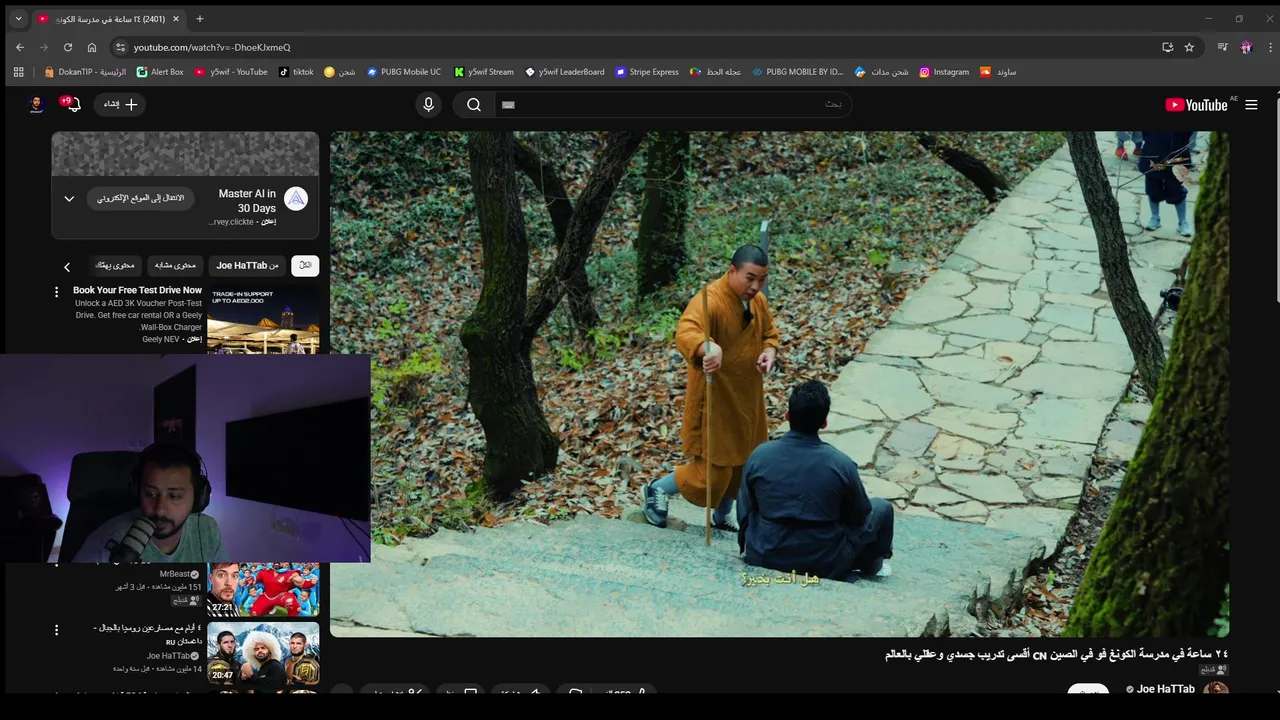Open y5wif LeaderBoard bookmark
This screenshot has width=1280, height=720.
(x=564, y=72)
